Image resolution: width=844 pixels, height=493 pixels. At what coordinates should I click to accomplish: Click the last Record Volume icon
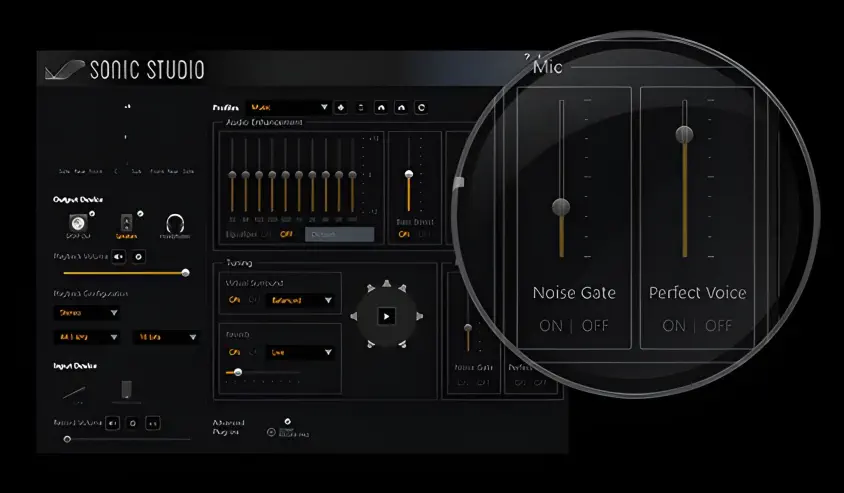[x=153, y=424]
